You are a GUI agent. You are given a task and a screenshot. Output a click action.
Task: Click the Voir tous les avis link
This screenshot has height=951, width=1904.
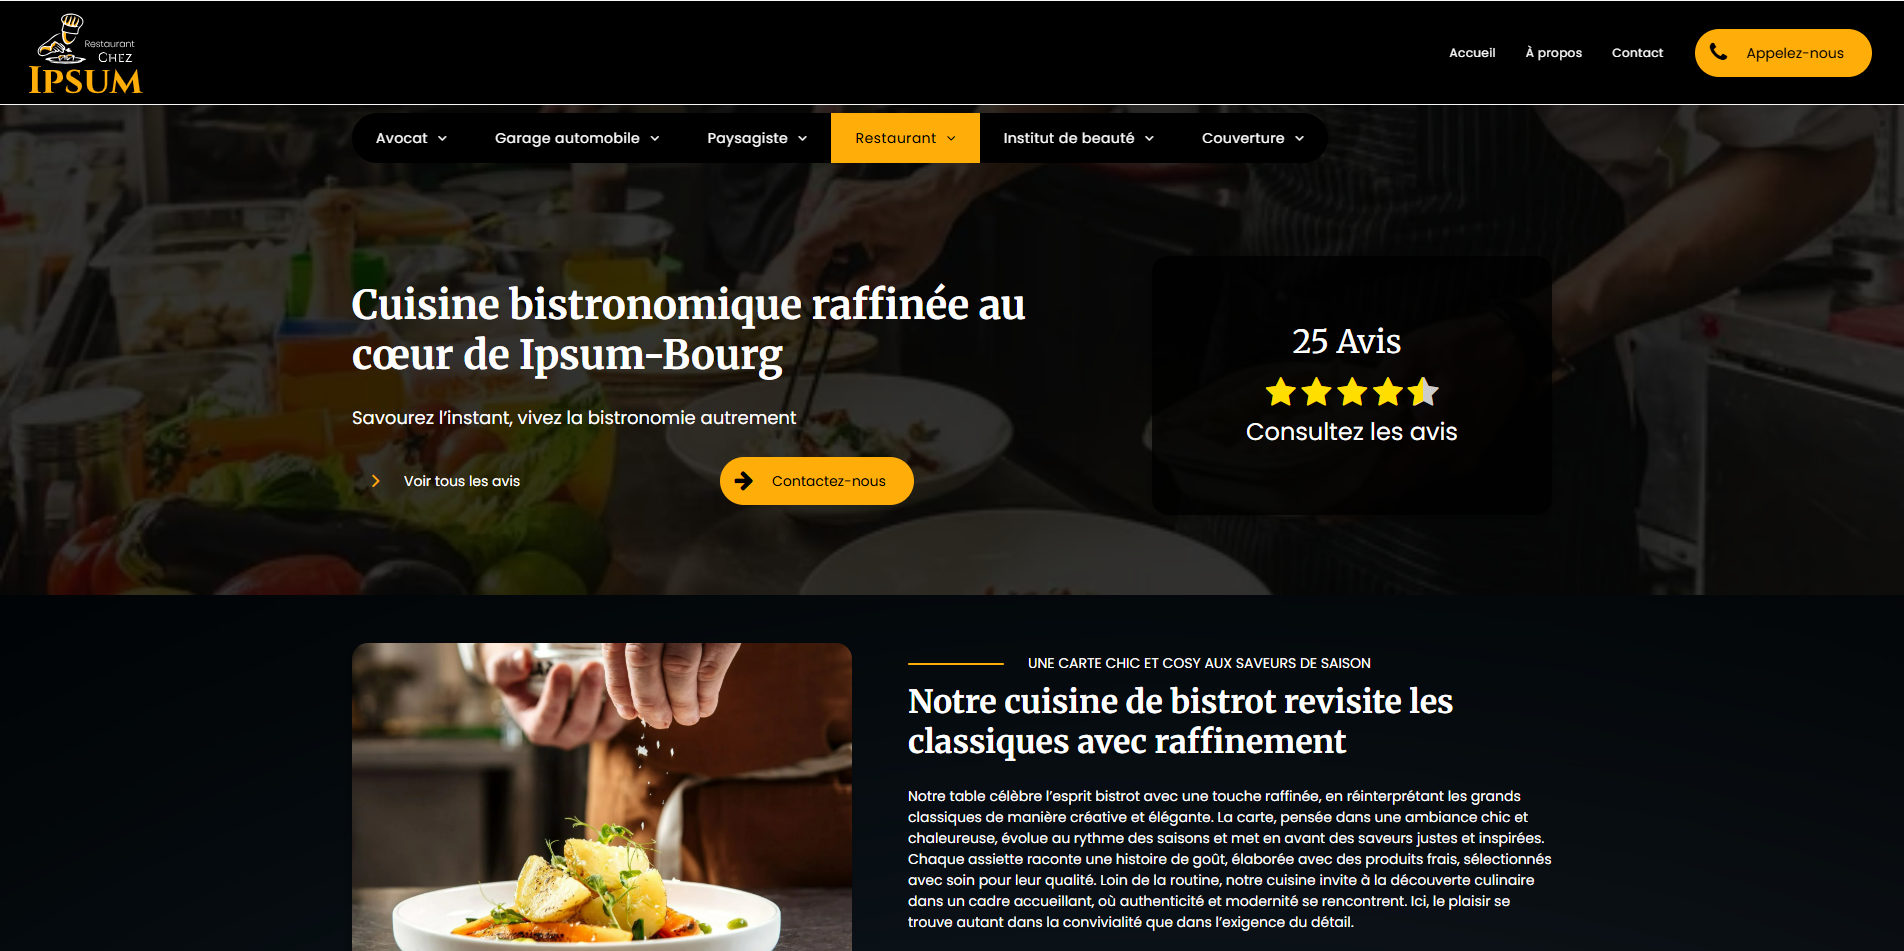(x=462, y=481)
